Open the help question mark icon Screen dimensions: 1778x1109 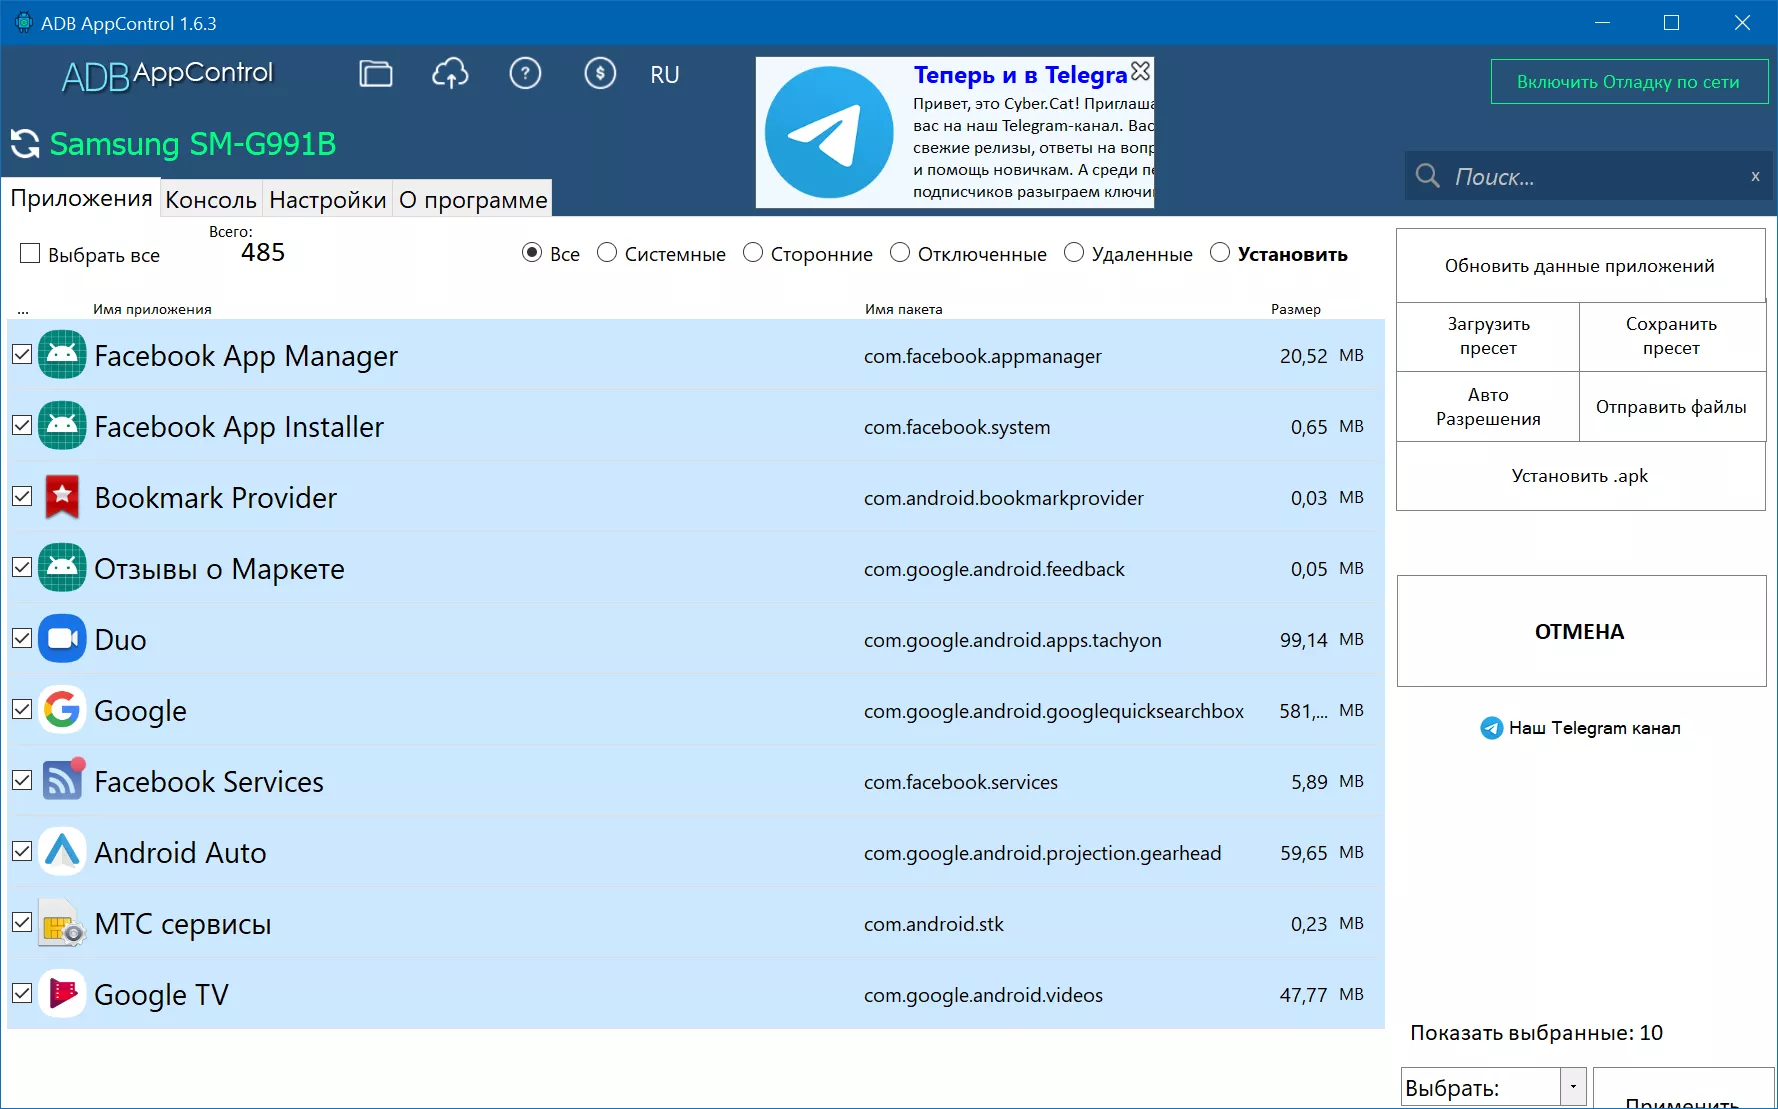pyautogui.click(x=525, y=73)
